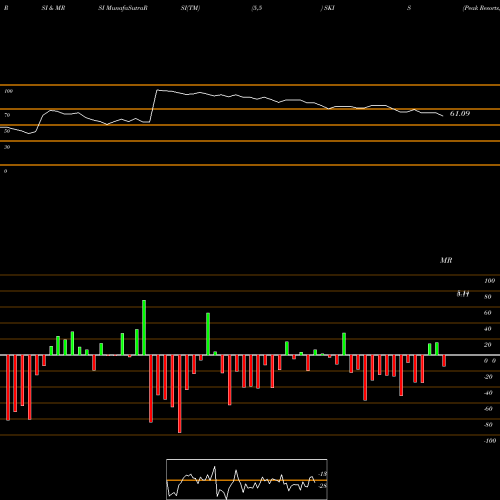Click the MR axis label '60'
This screenshot has height=500, width=500.
point(488,313)
